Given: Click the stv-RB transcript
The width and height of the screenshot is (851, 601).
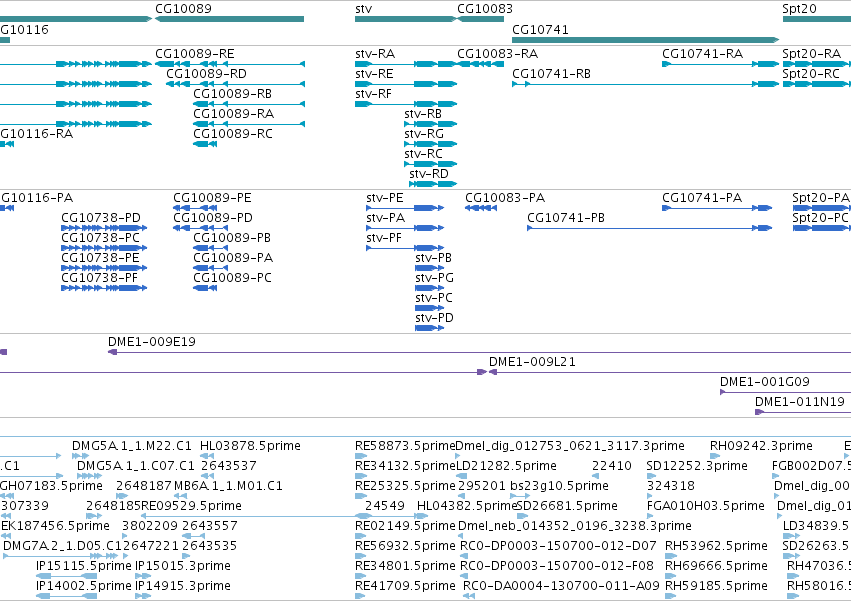Looking at the screenshot, I should [x=430, y=124].
